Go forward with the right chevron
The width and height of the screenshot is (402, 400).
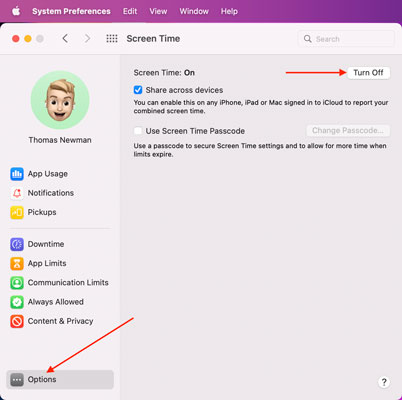click(87, 39)
